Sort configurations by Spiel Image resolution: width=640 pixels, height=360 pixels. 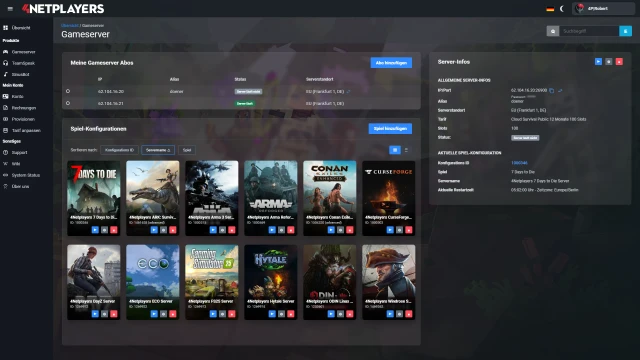click(x=187, y=150)
